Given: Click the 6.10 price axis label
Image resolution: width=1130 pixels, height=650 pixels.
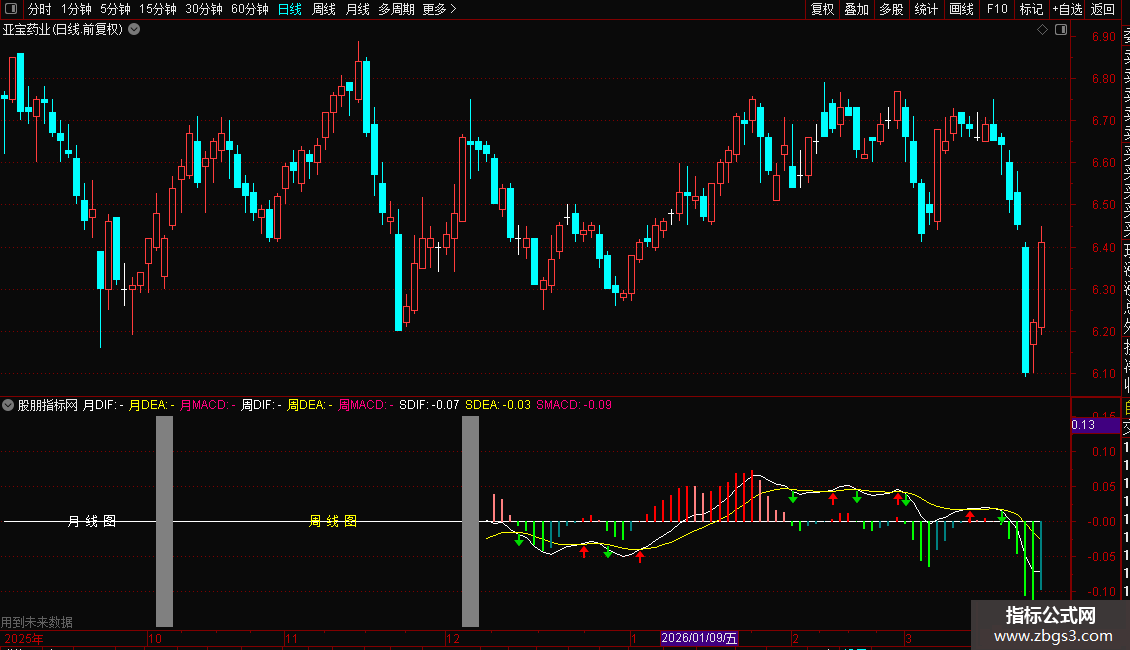Looking at the screenshot, I should [1103, 373].
